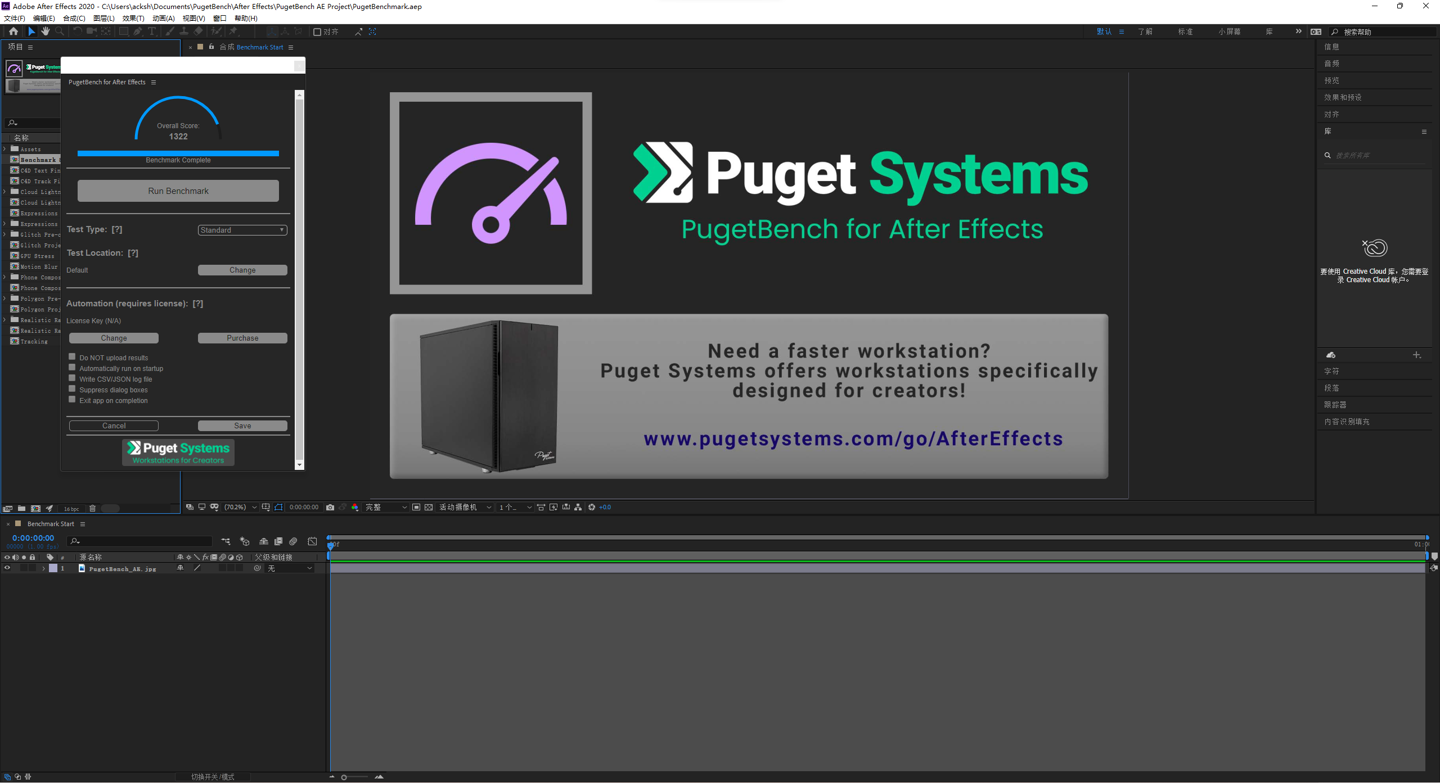The height and width of the screenshot is (783, 1440).
Task: Select the Pen tool
Action: pyautogui.click(x=138, y=32)
